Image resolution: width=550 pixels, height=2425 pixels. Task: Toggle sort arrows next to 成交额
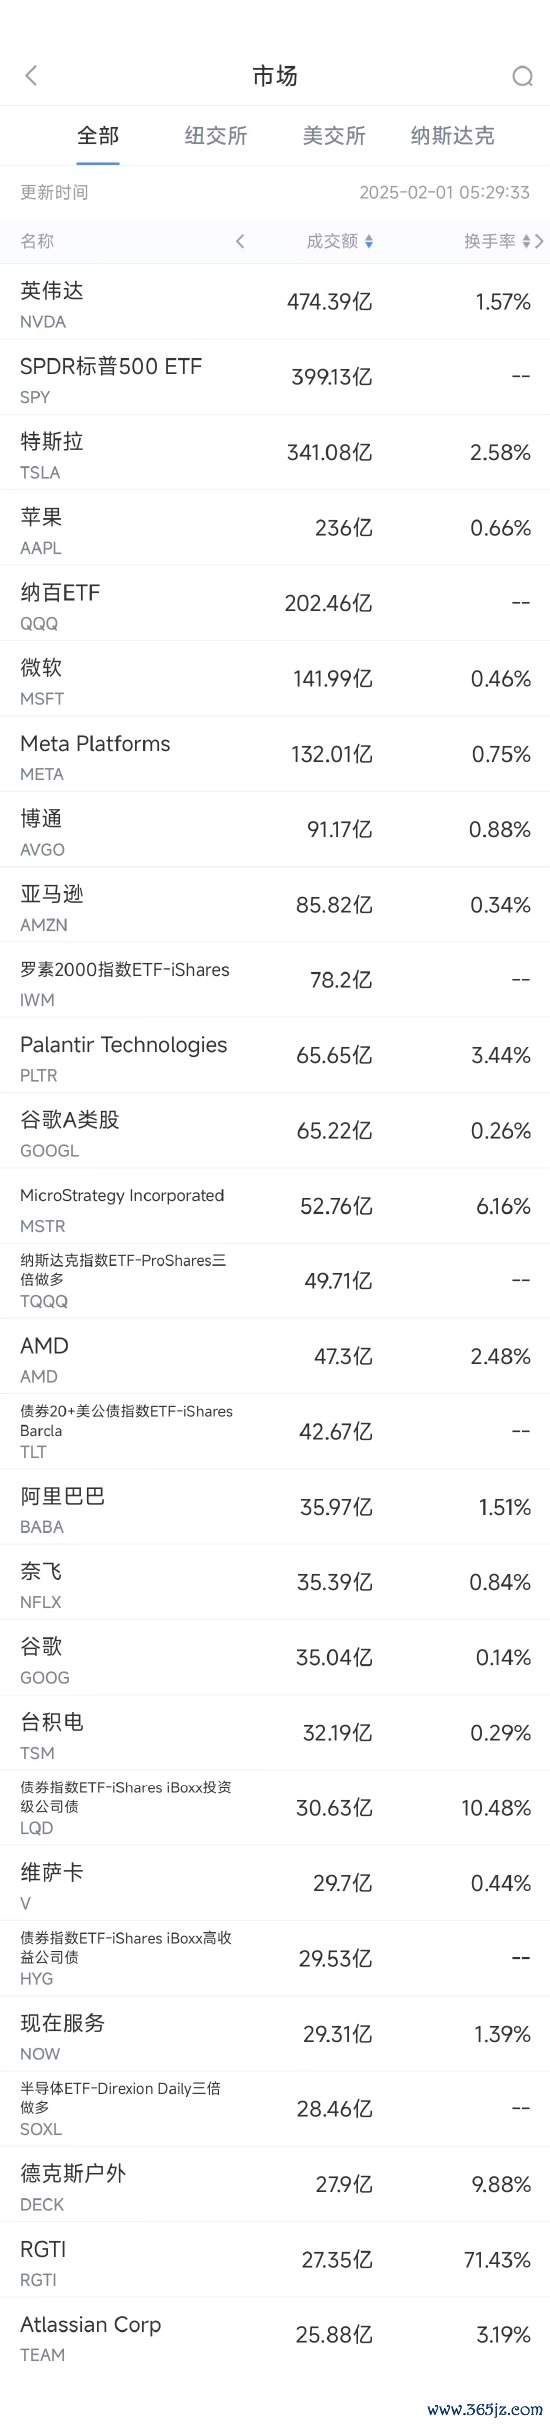pyautogui.click(x=369, y=241)
